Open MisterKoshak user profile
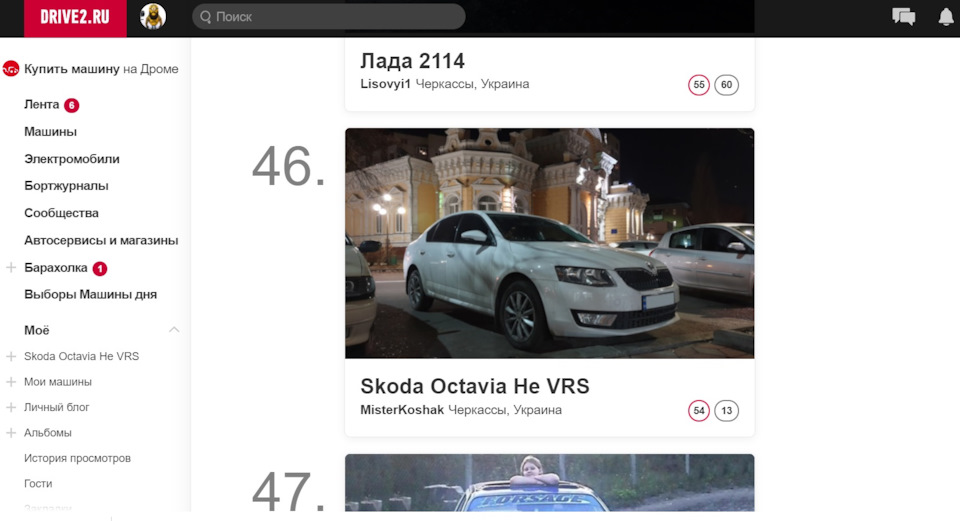This screenshot has width=960, height=521. (402, 410)
